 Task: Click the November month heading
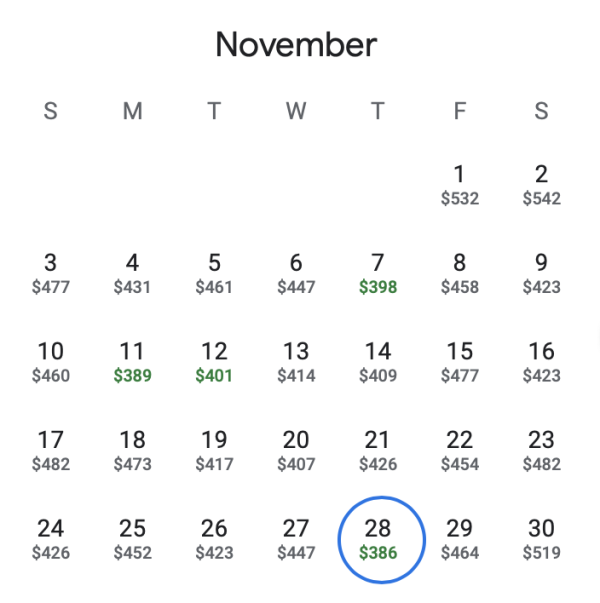pyautogui.click(x=296, y=44)
